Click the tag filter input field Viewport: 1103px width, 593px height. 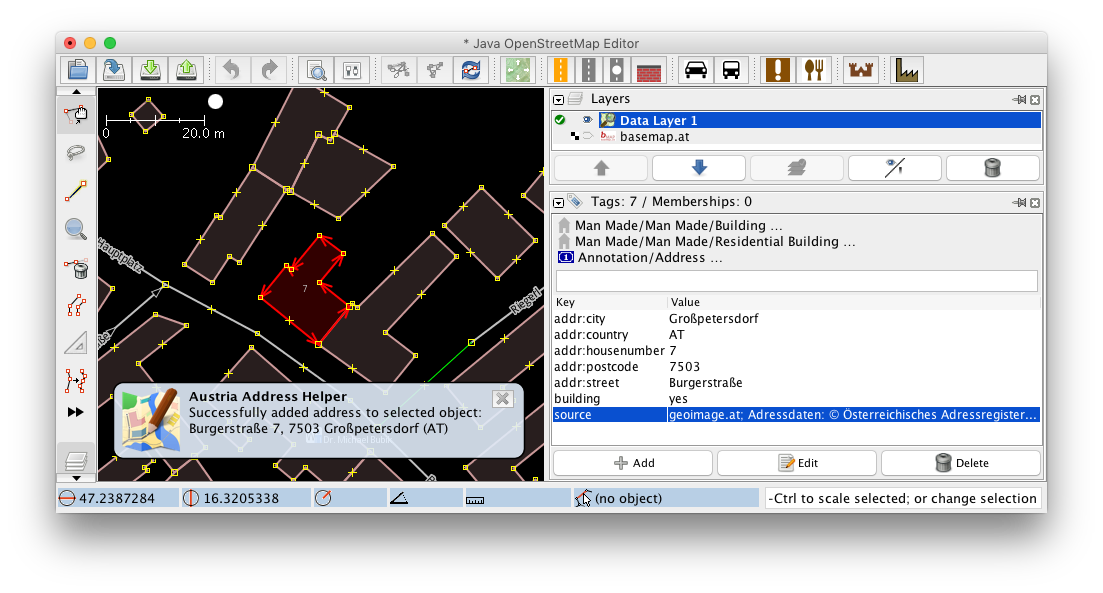click(796, 281)
